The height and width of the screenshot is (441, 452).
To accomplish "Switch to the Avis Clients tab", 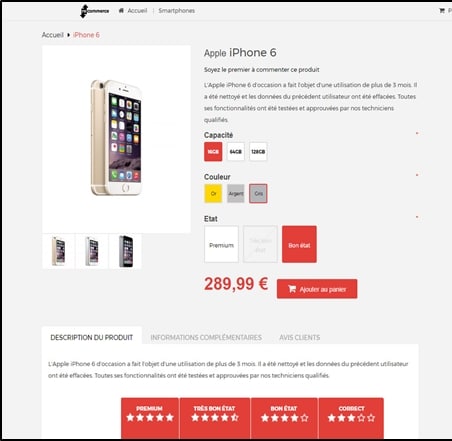I will tap(299, 337).
